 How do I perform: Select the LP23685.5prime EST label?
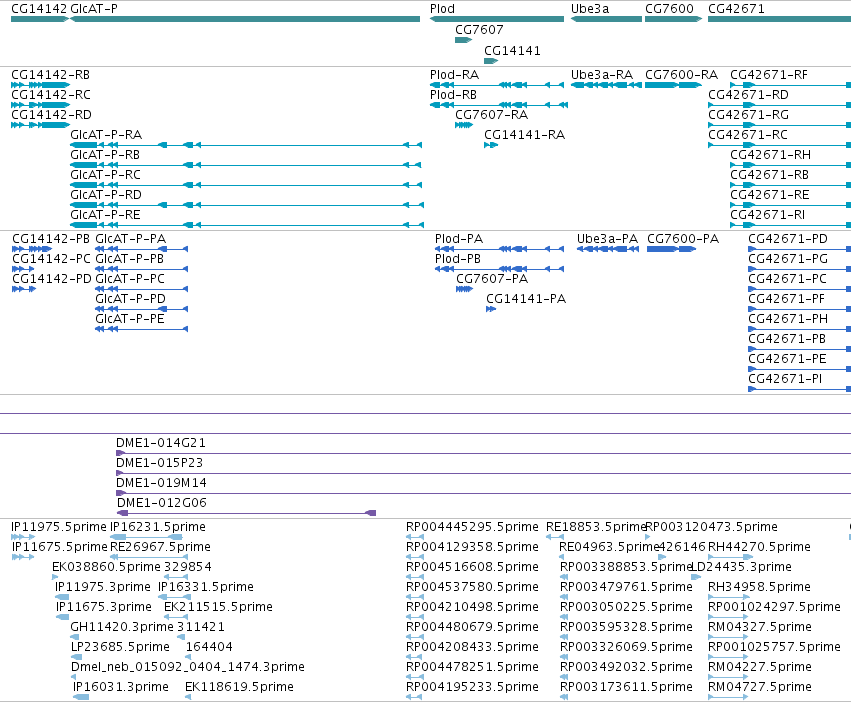click(120, 647)
